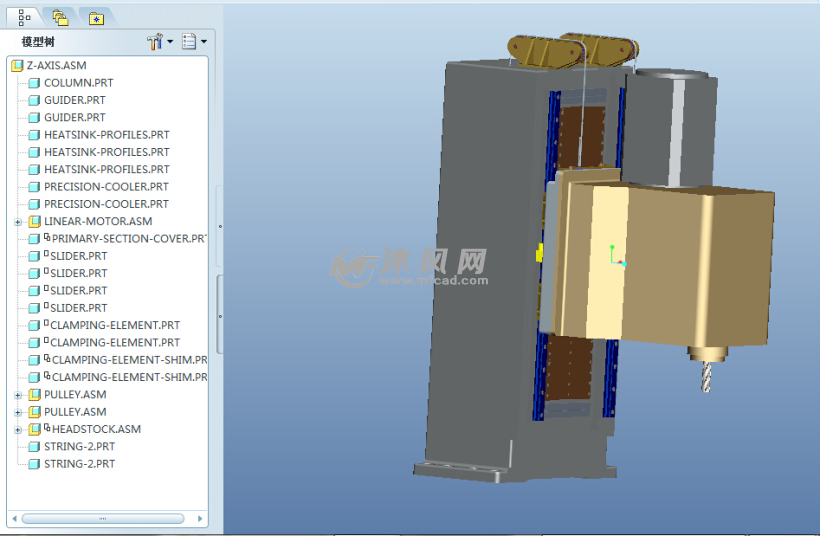Viewport: 820px width, 536px height.
Task: Expand the first PULLEY.ASM node
Action: click(17, 395)
